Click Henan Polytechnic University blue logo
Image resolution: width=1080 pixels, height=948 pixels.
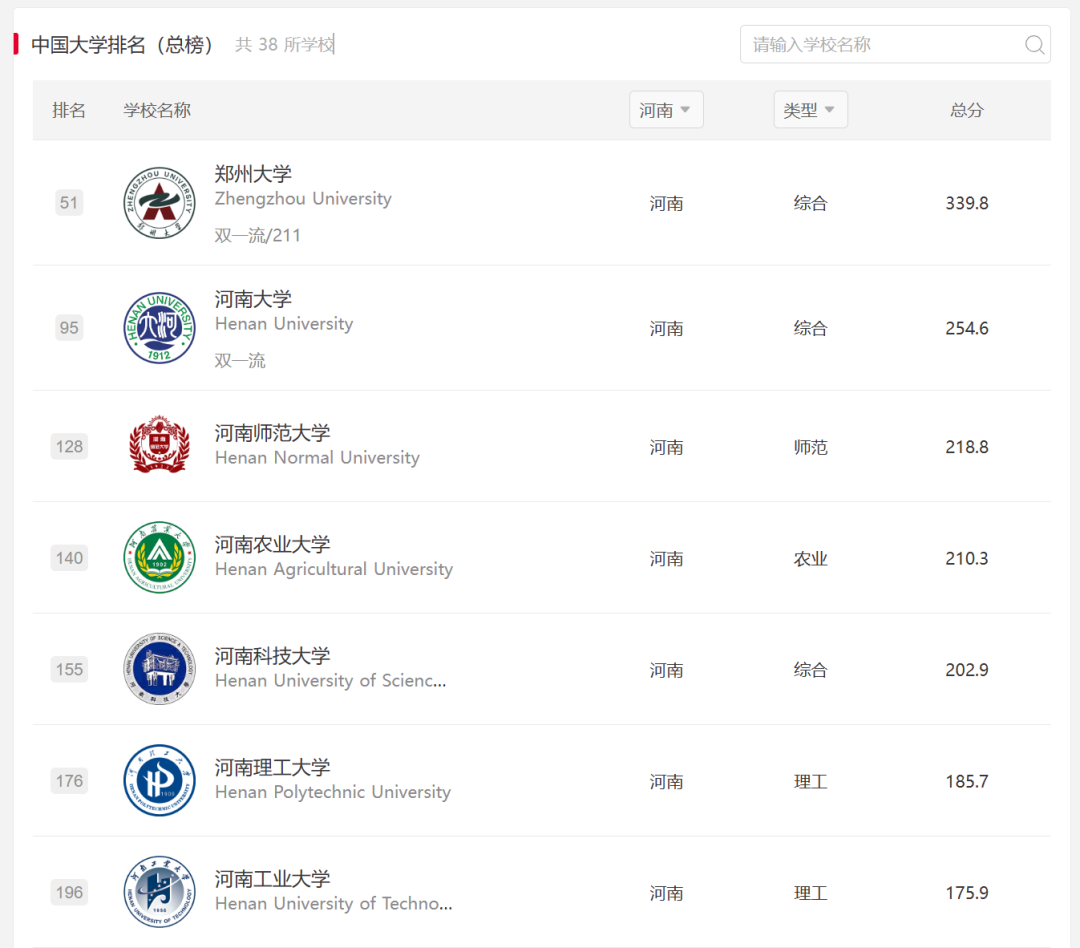[x=159, y=781]
